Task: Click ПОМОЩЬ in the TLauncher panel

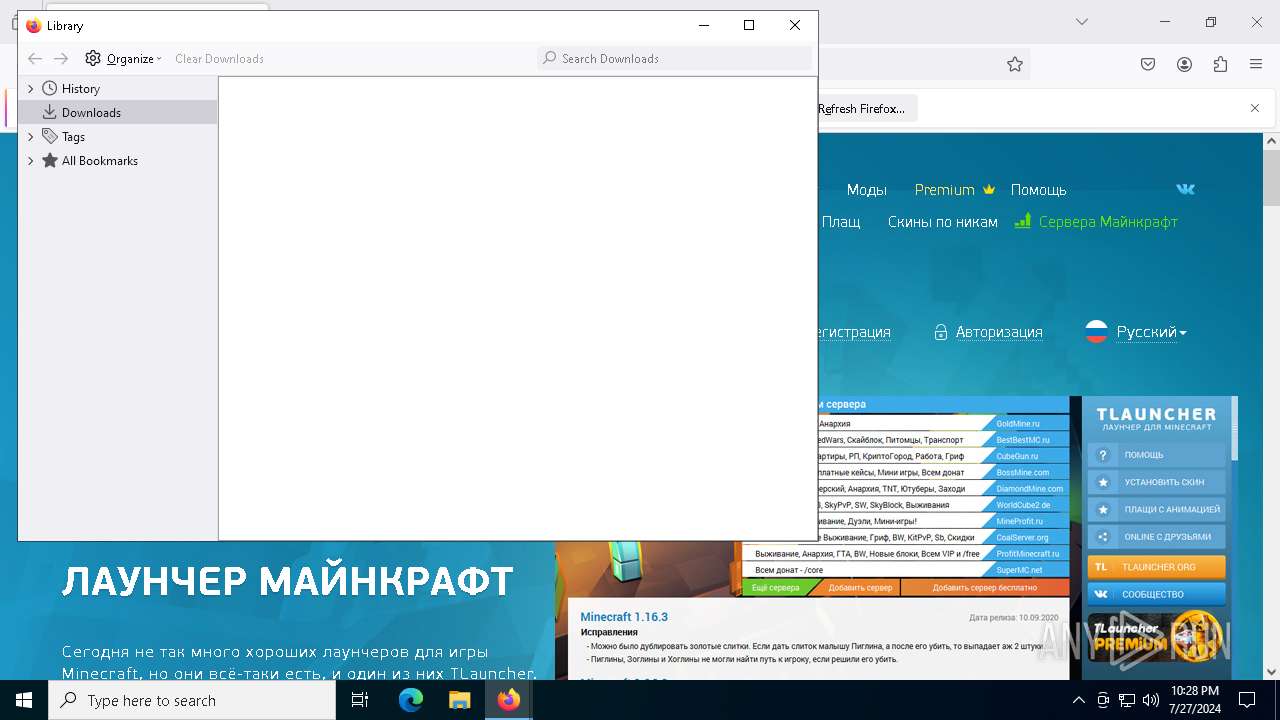Action: click(1157, 455)
